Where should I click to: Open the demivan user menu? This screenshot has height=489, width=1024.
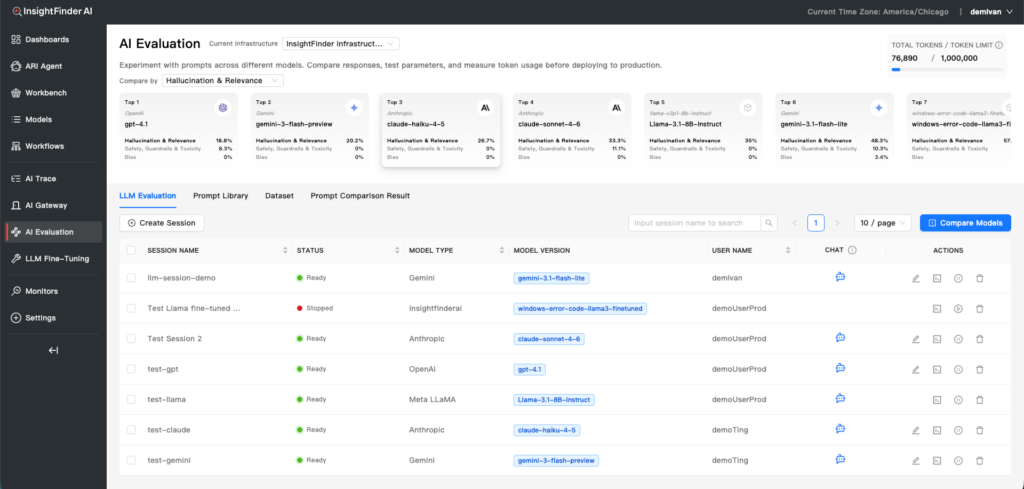(x=991, y=12)
